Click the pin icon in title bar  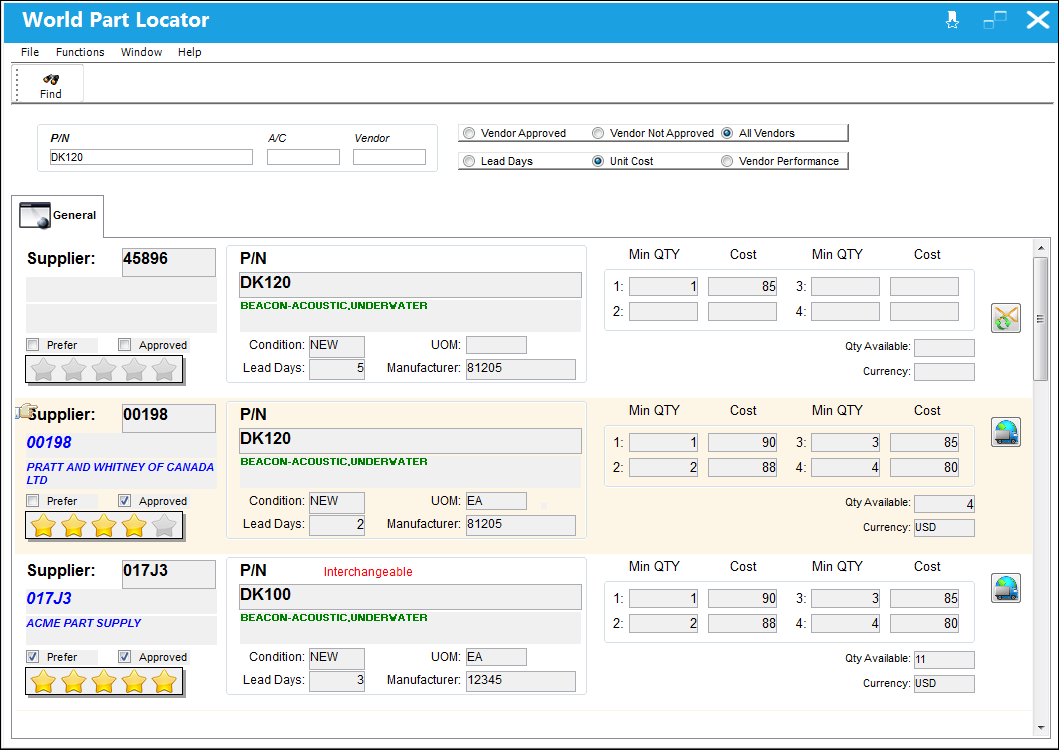(952, 20)
